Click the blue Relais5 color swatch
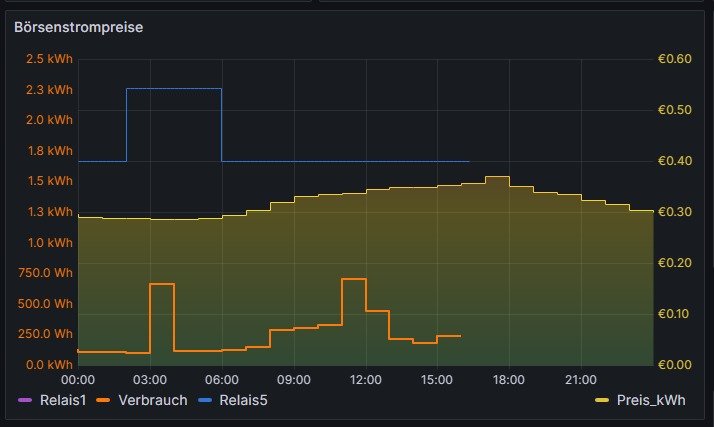Screen dimensions: 714x427 [201, 400]
